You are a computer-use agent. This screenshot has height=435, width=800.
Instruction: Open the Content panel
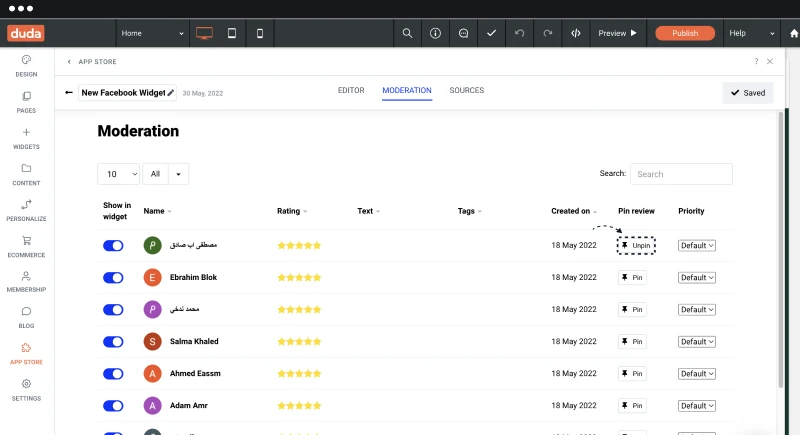(x=26, y=175)
